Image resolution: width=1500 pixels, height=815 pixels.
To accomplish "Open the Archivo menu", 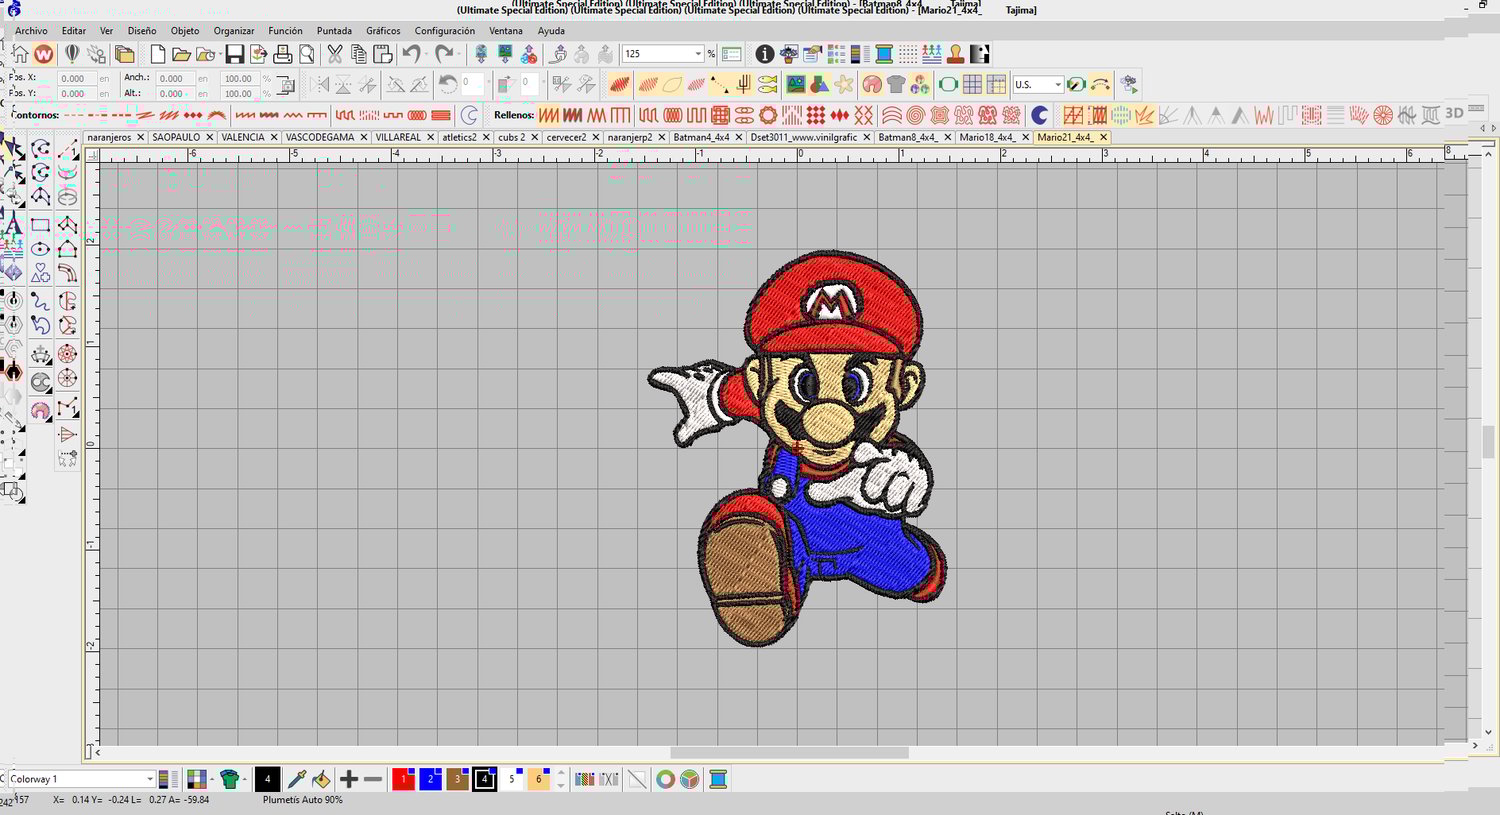I will [x=31, y=31].
